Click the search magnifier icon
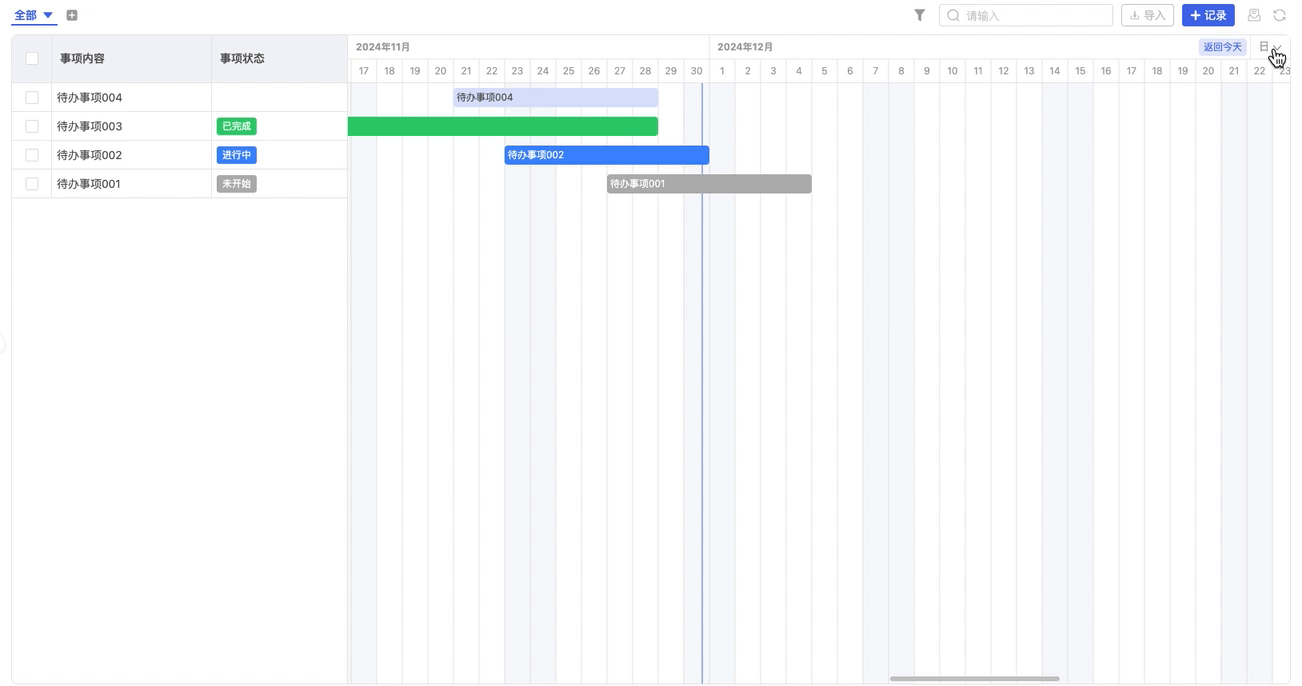1302x686 pixels. click(953, 15)
